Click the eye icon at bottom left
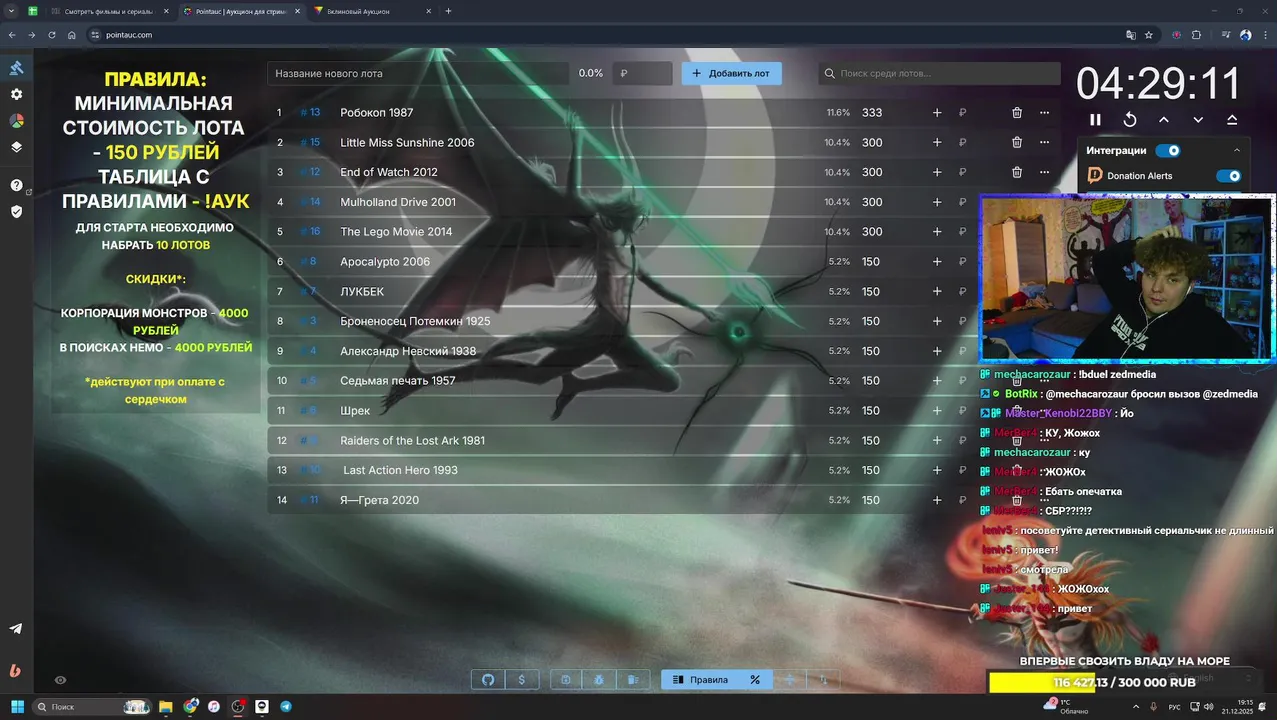The height and width of the screenshot is (720, 1277). pos(60,680)
